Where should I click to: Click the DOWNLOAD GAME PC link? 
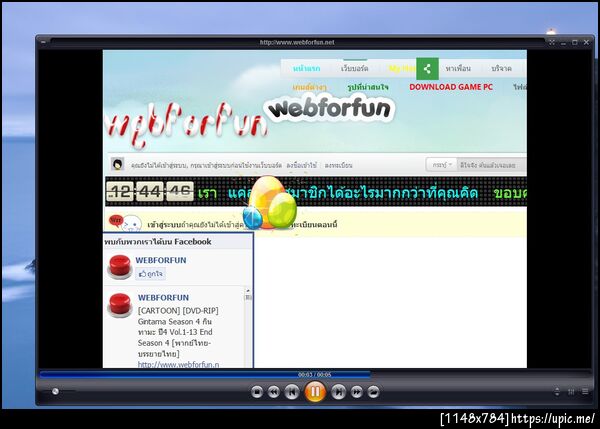click(451, 87)
